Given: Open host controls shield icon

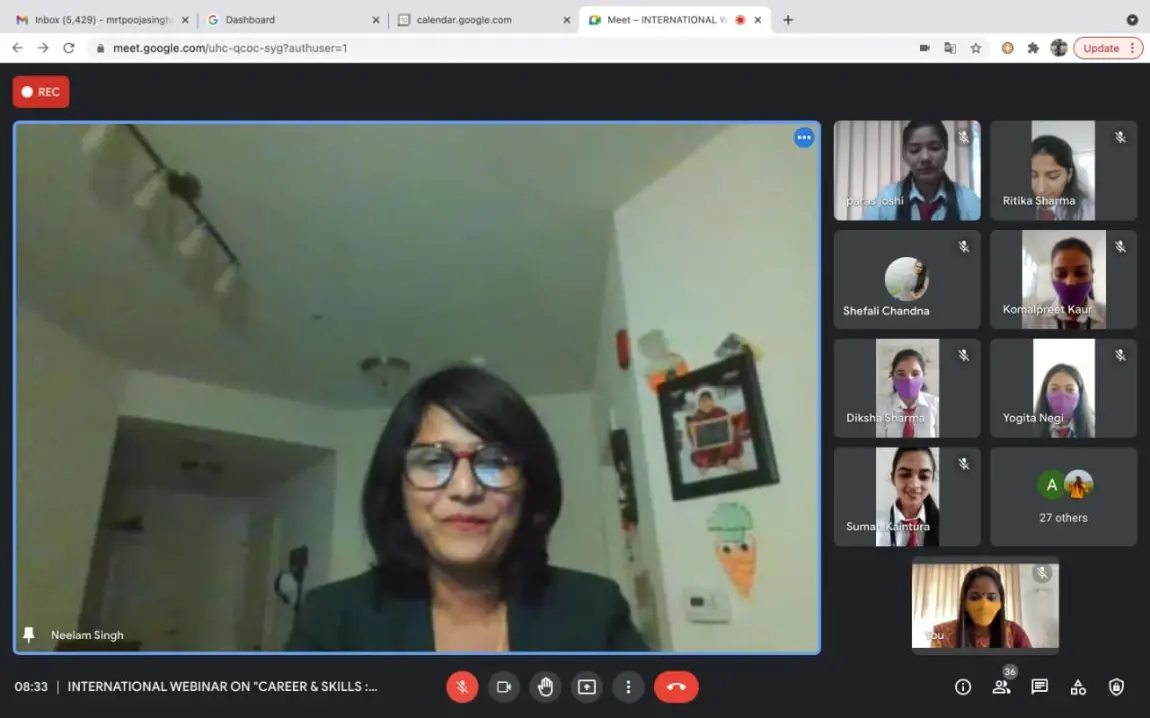Looking at the screenshot, I should pos(1117,687).
